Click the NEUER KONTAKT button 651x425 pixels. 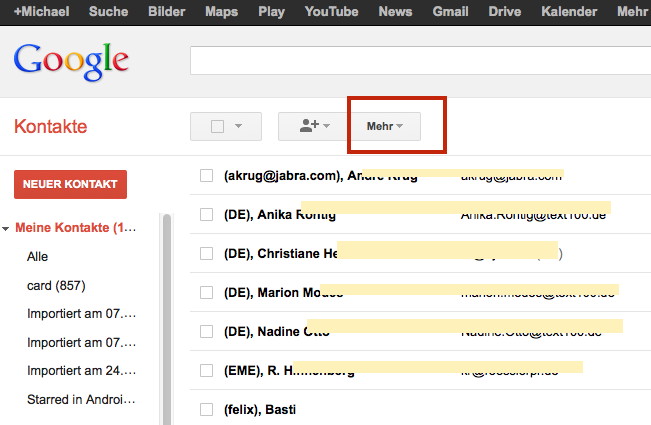point(70,184)
